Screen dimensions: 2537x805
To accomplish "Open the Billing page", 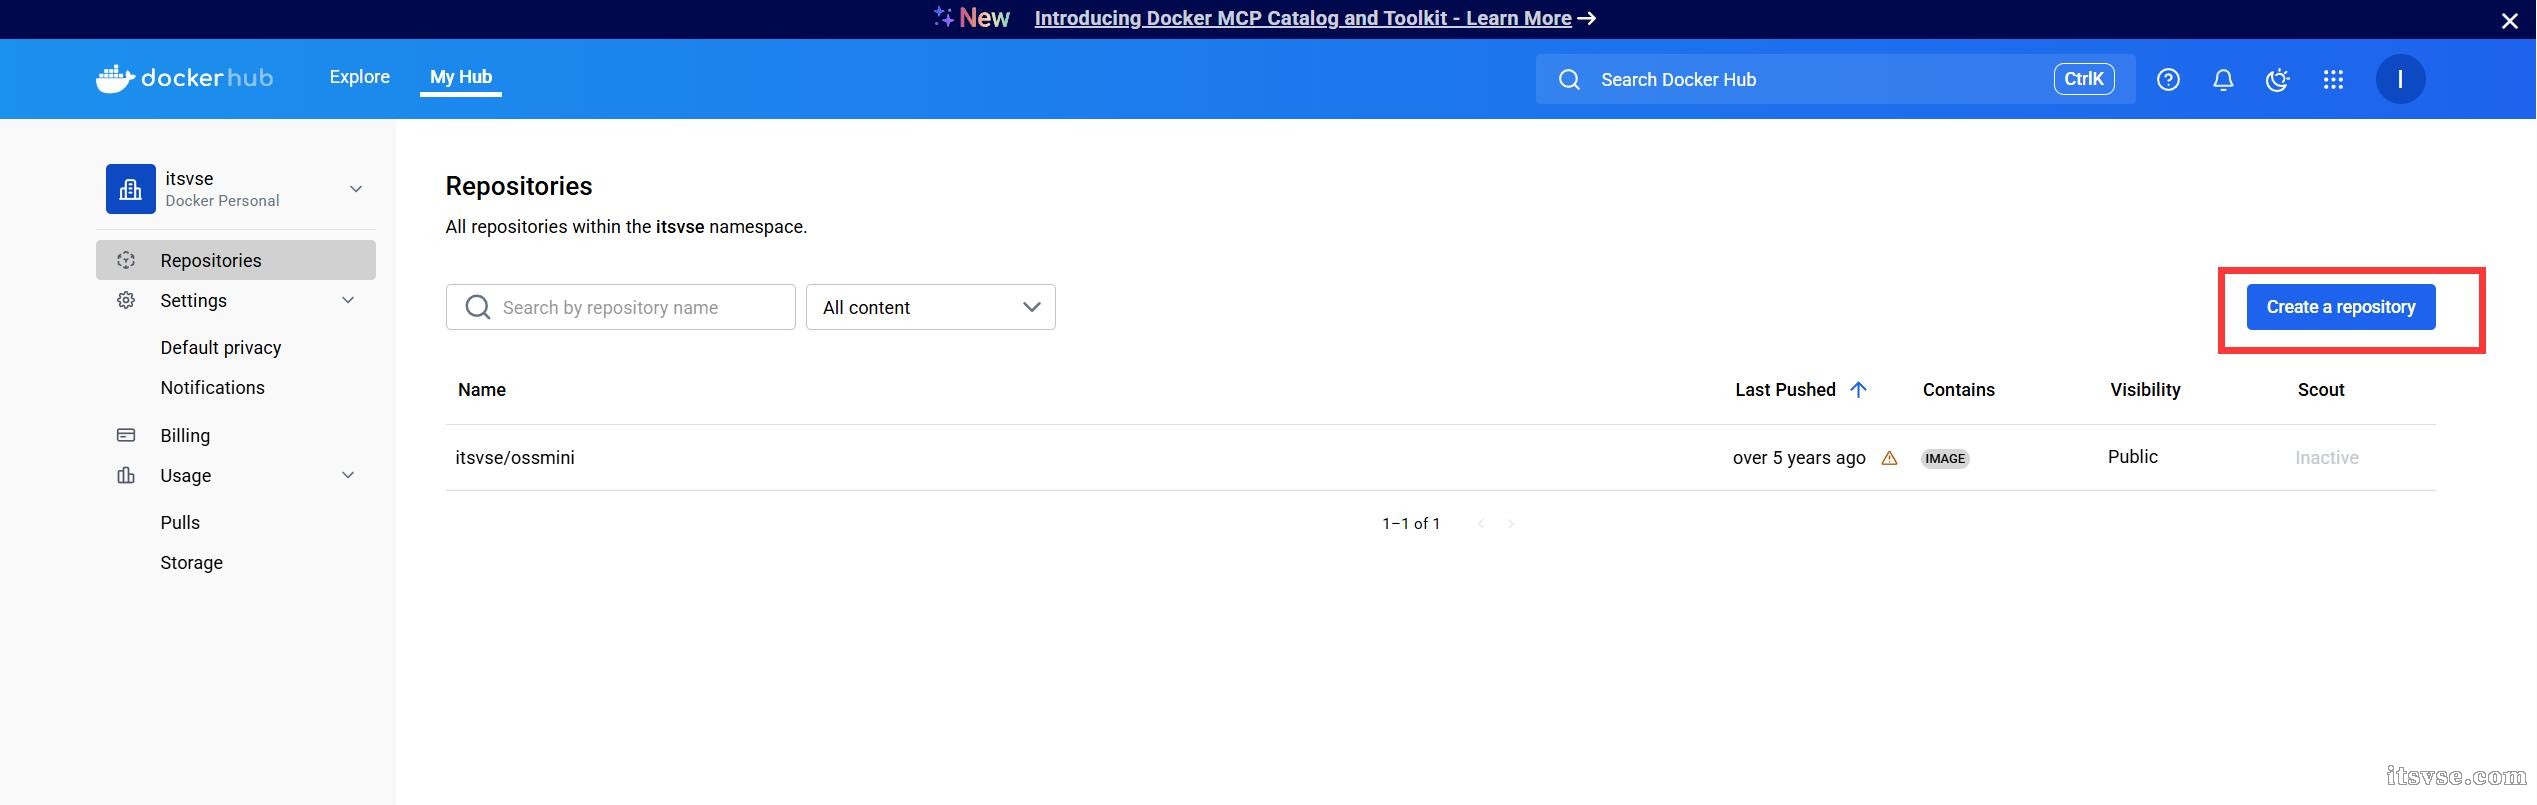I will 185,435.
